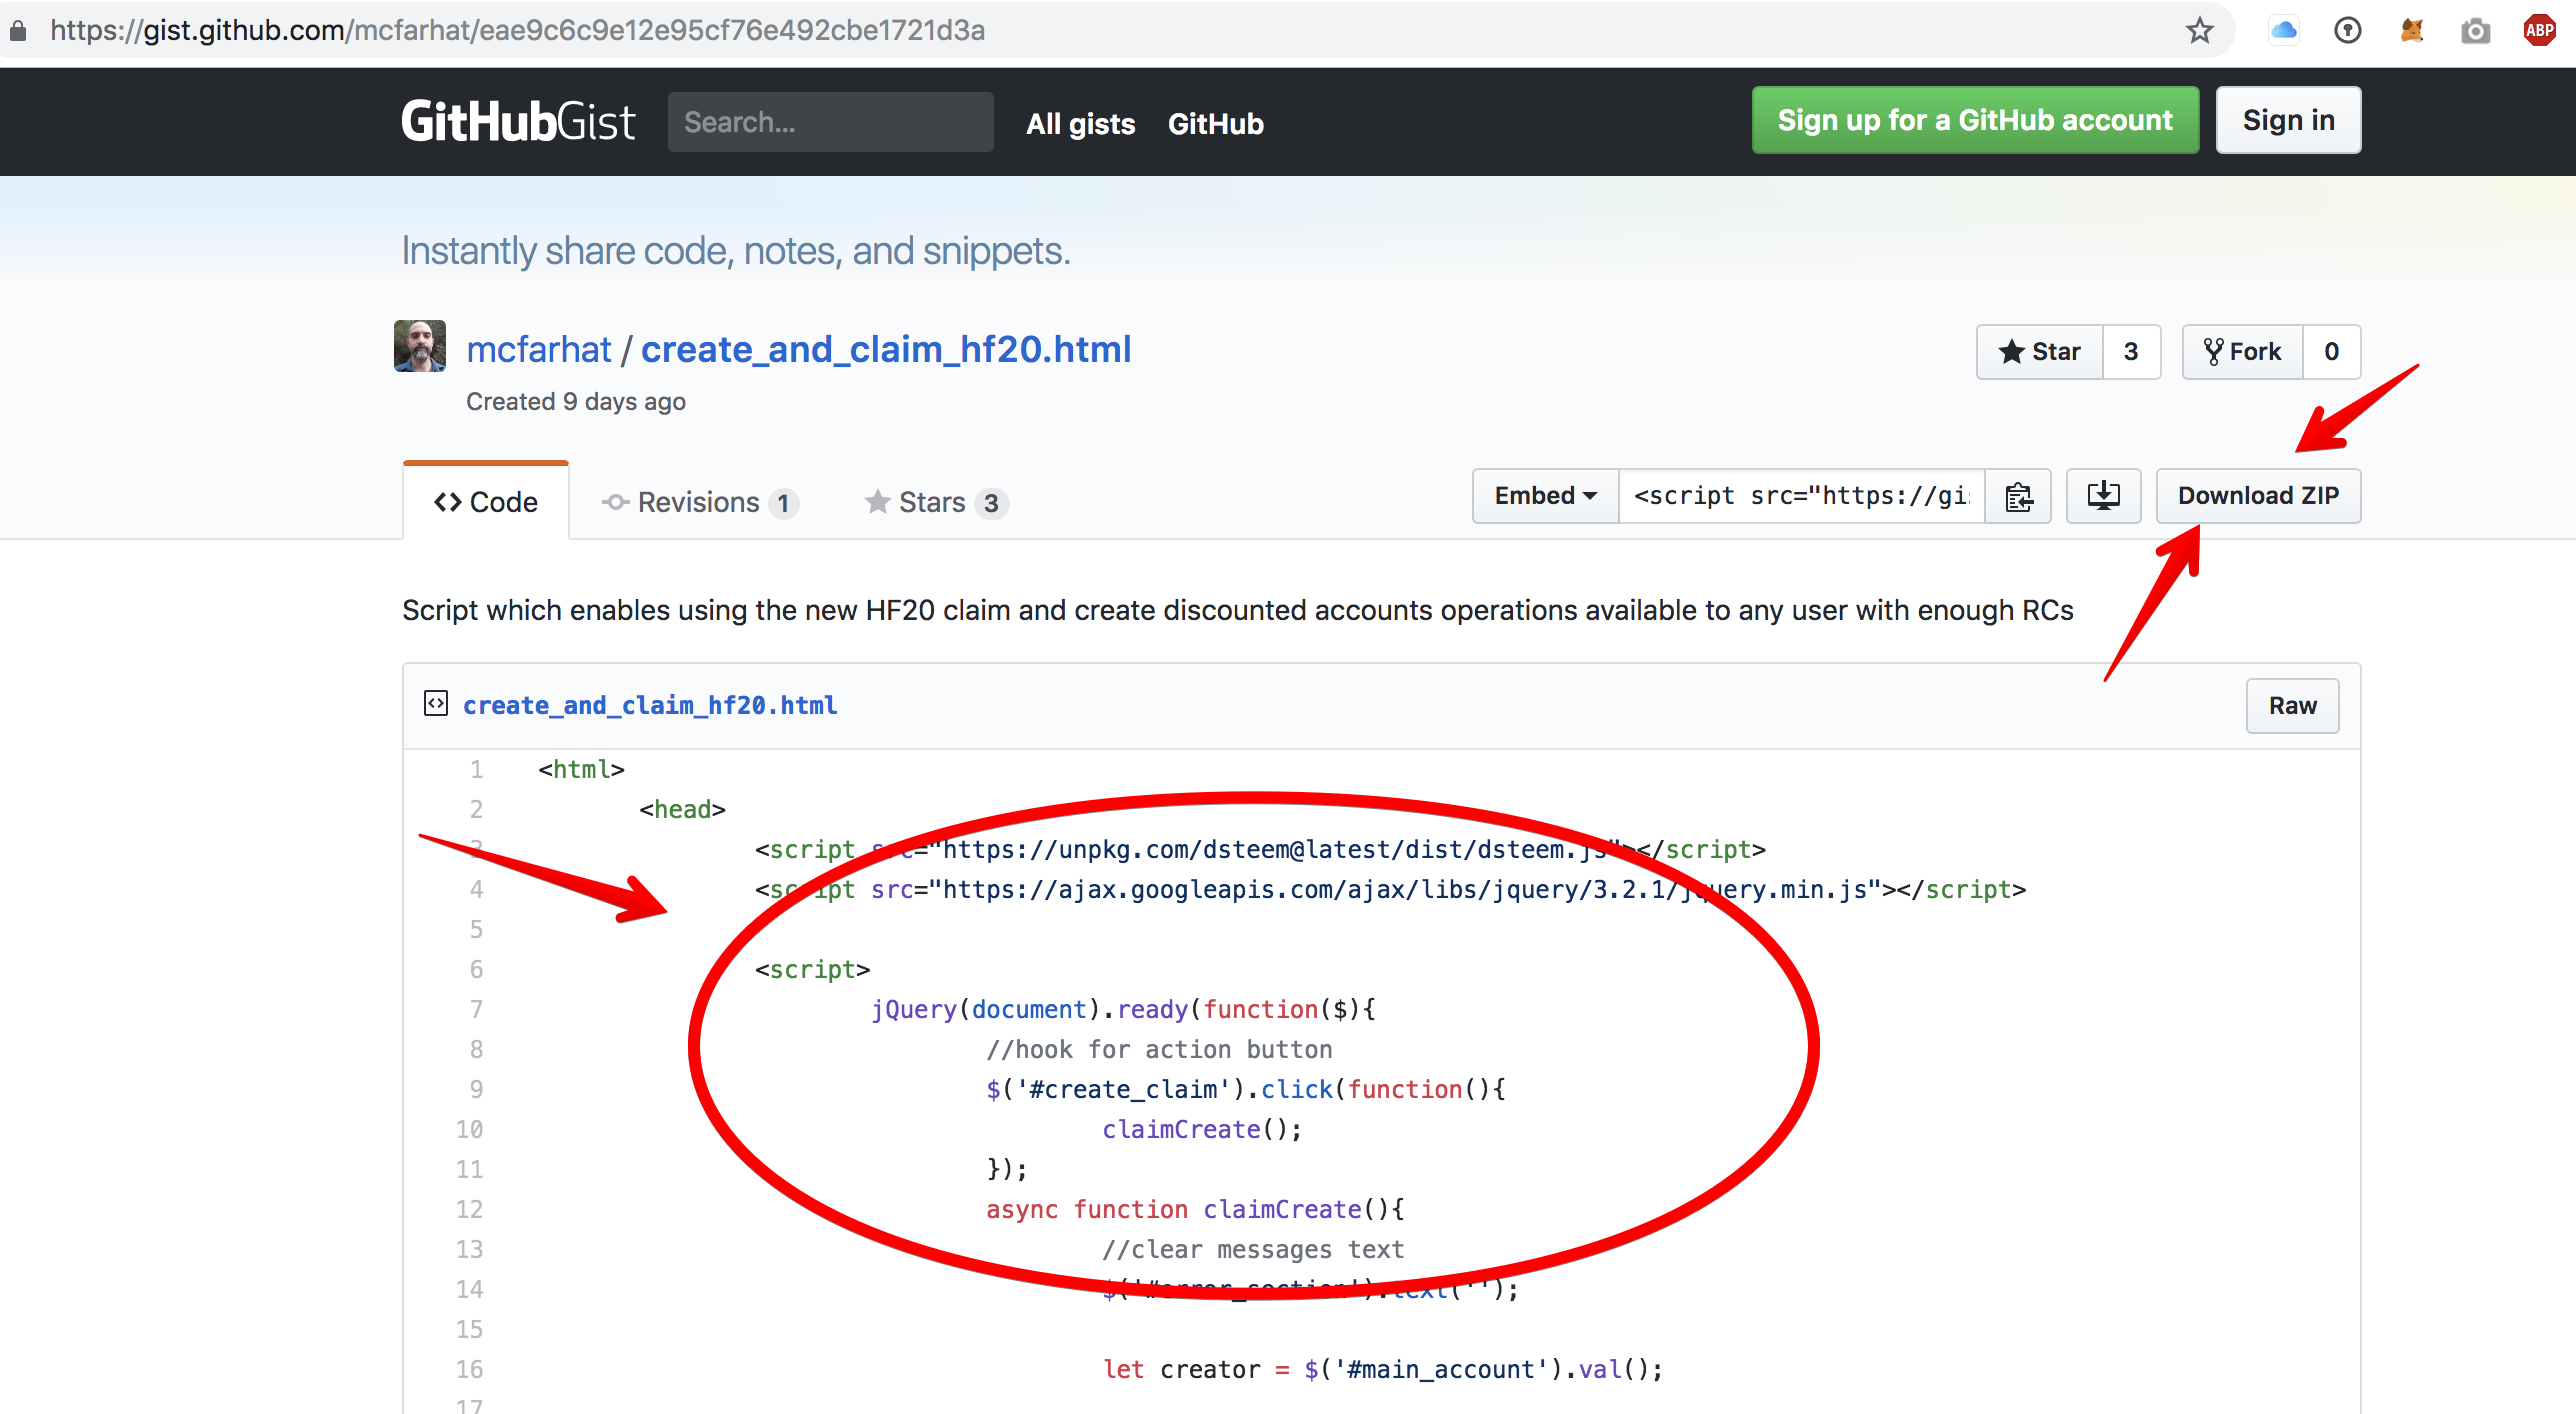This screenshot has width=2576, height=1414.
Task: Open the Embed dropdown
Action: pos(1546,496)
